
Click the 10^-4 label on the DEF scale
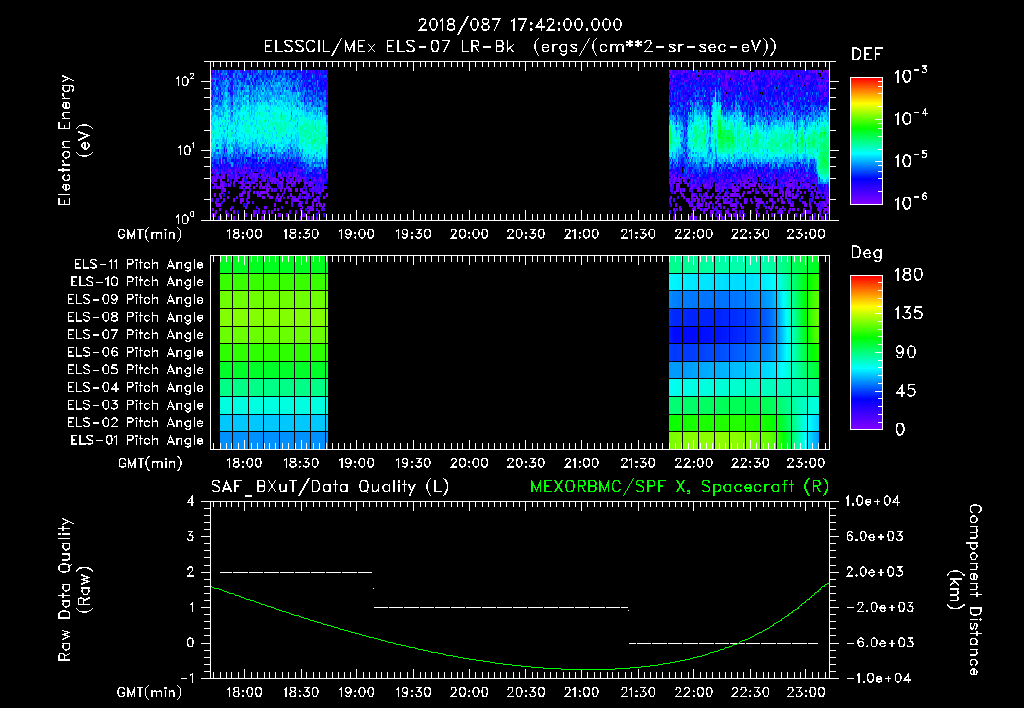tap(911, 117)
